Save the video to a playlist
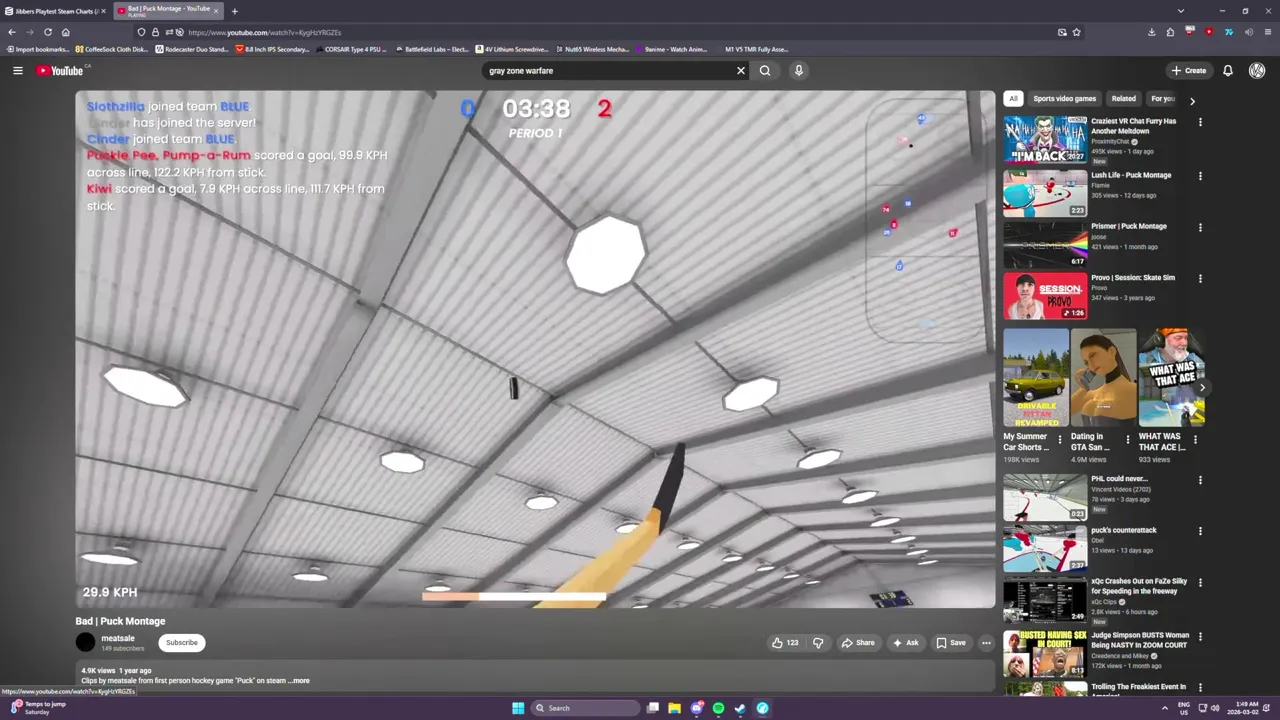Screen dimensions: 1280x720 point(951,643)
